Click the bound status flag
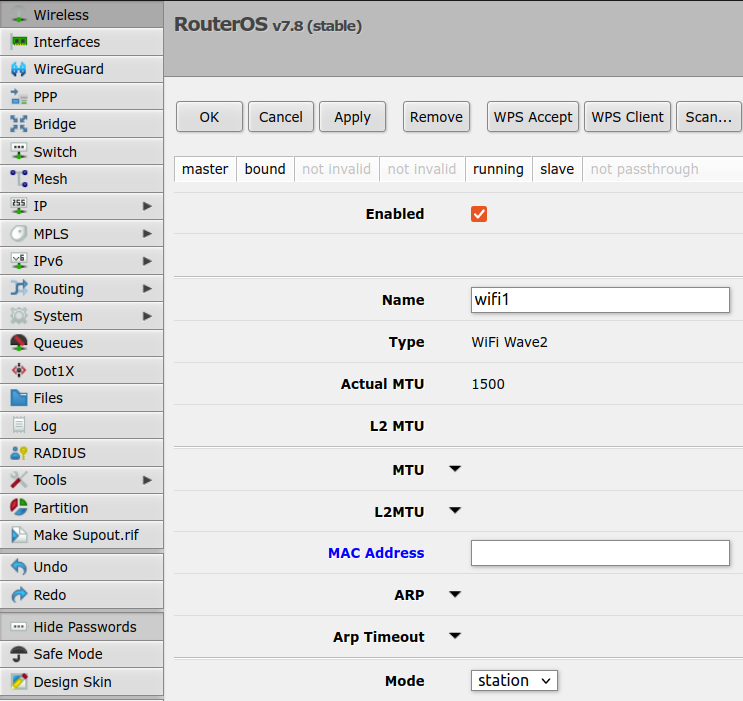This screenshot has height=701, width=743. [265, 169]
